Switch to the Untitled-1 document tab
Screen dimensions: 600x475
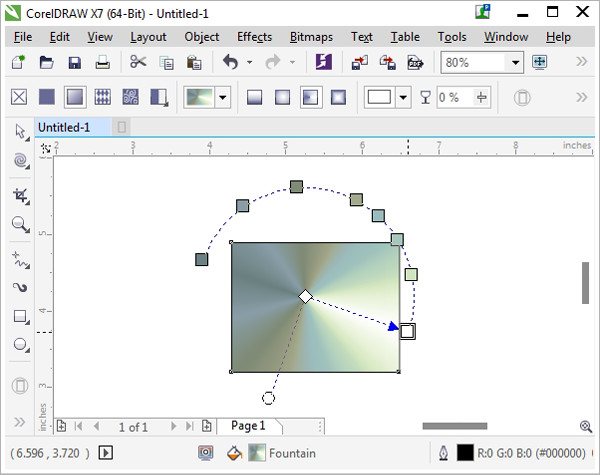pos(73,127)
